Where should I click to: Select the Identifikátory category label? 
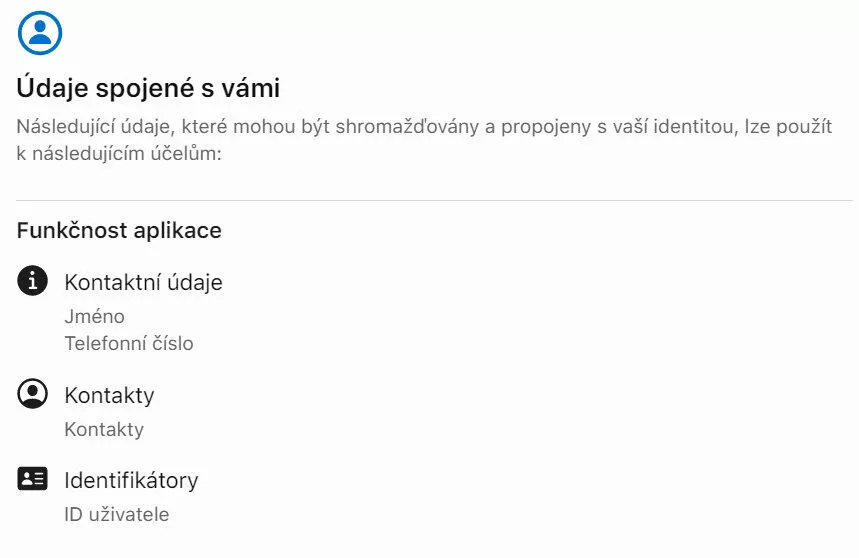coord(131,481)
